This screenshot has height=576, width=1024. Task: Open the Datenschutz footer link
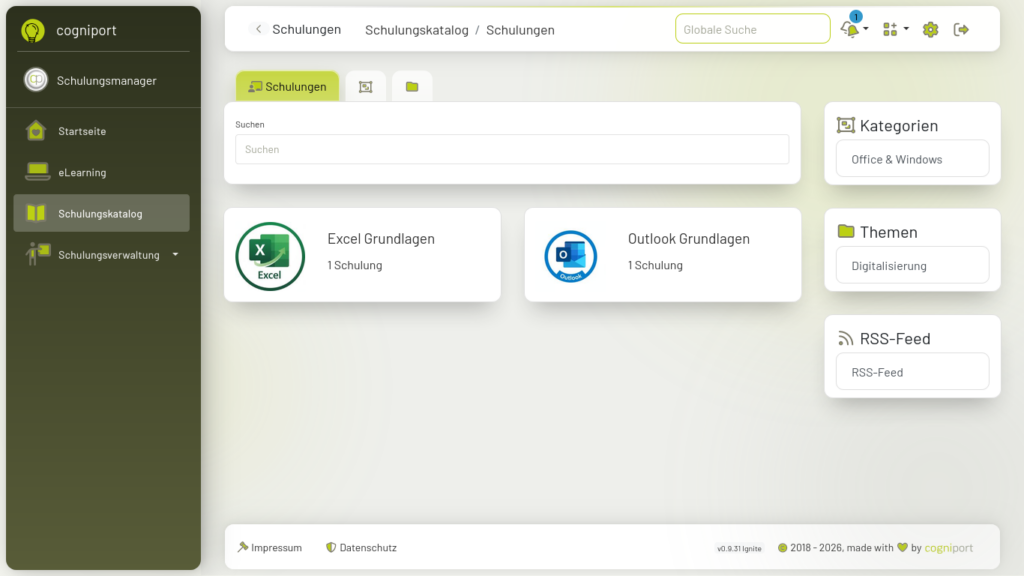click(361, 547)
